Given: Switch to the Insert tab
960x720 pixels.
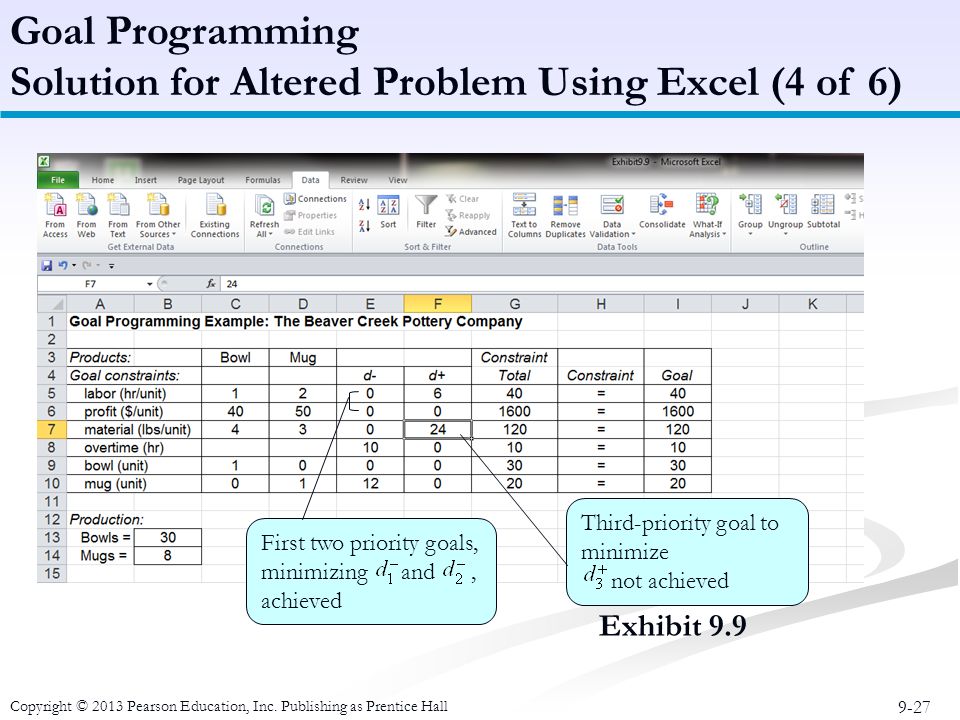Looking at the screenshot, I should pos(146,180).
